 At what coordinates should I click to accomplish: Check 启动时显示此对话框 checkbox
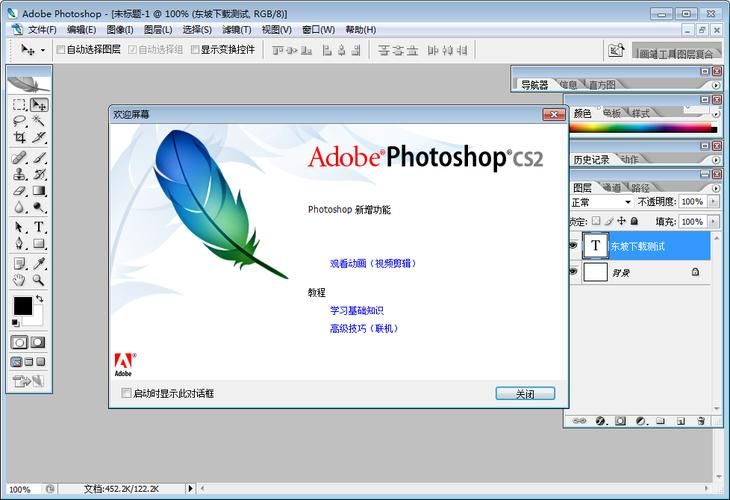coord(126,393)
